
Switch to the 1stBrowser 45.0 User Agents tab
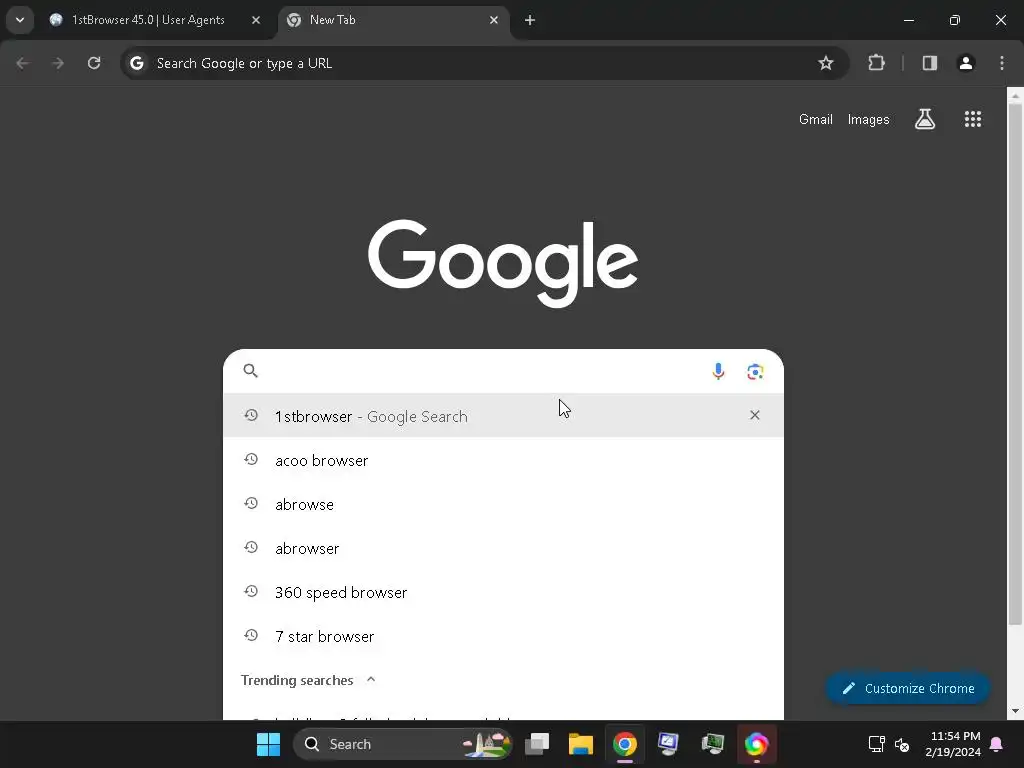pos(156,20)
